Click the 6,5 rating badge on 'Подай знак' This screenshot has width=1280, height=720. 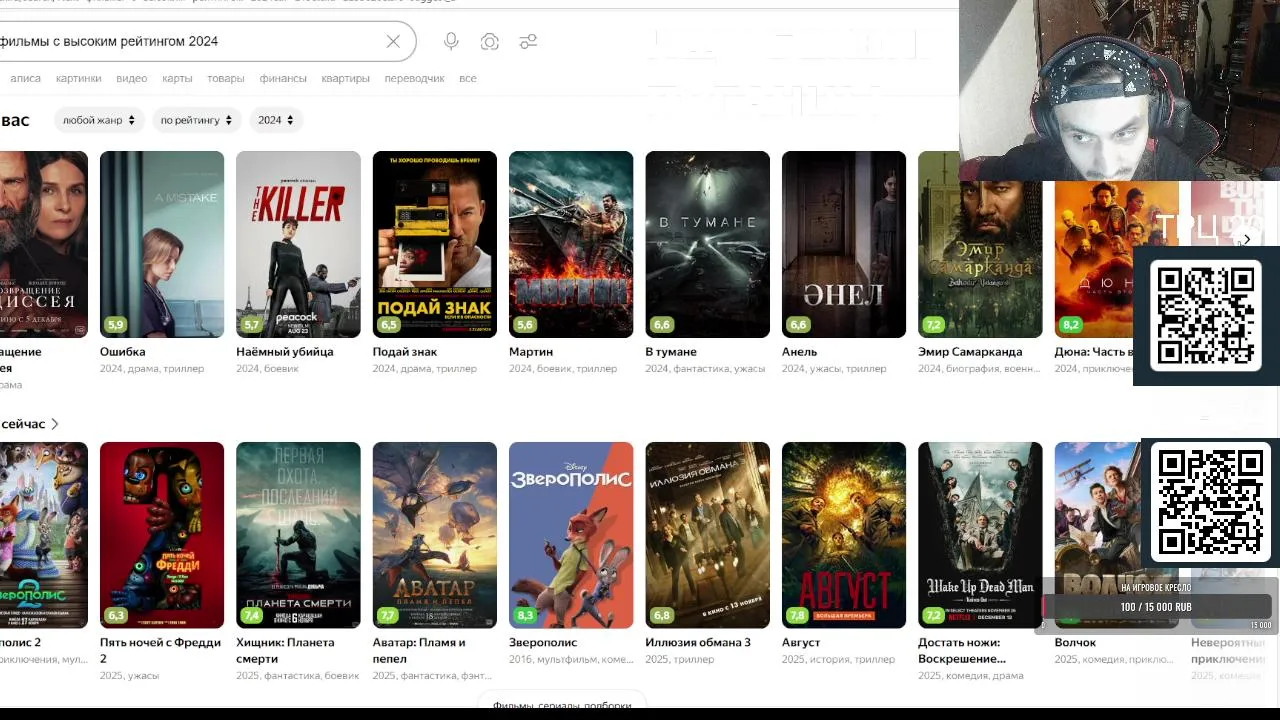click(388, 325)
